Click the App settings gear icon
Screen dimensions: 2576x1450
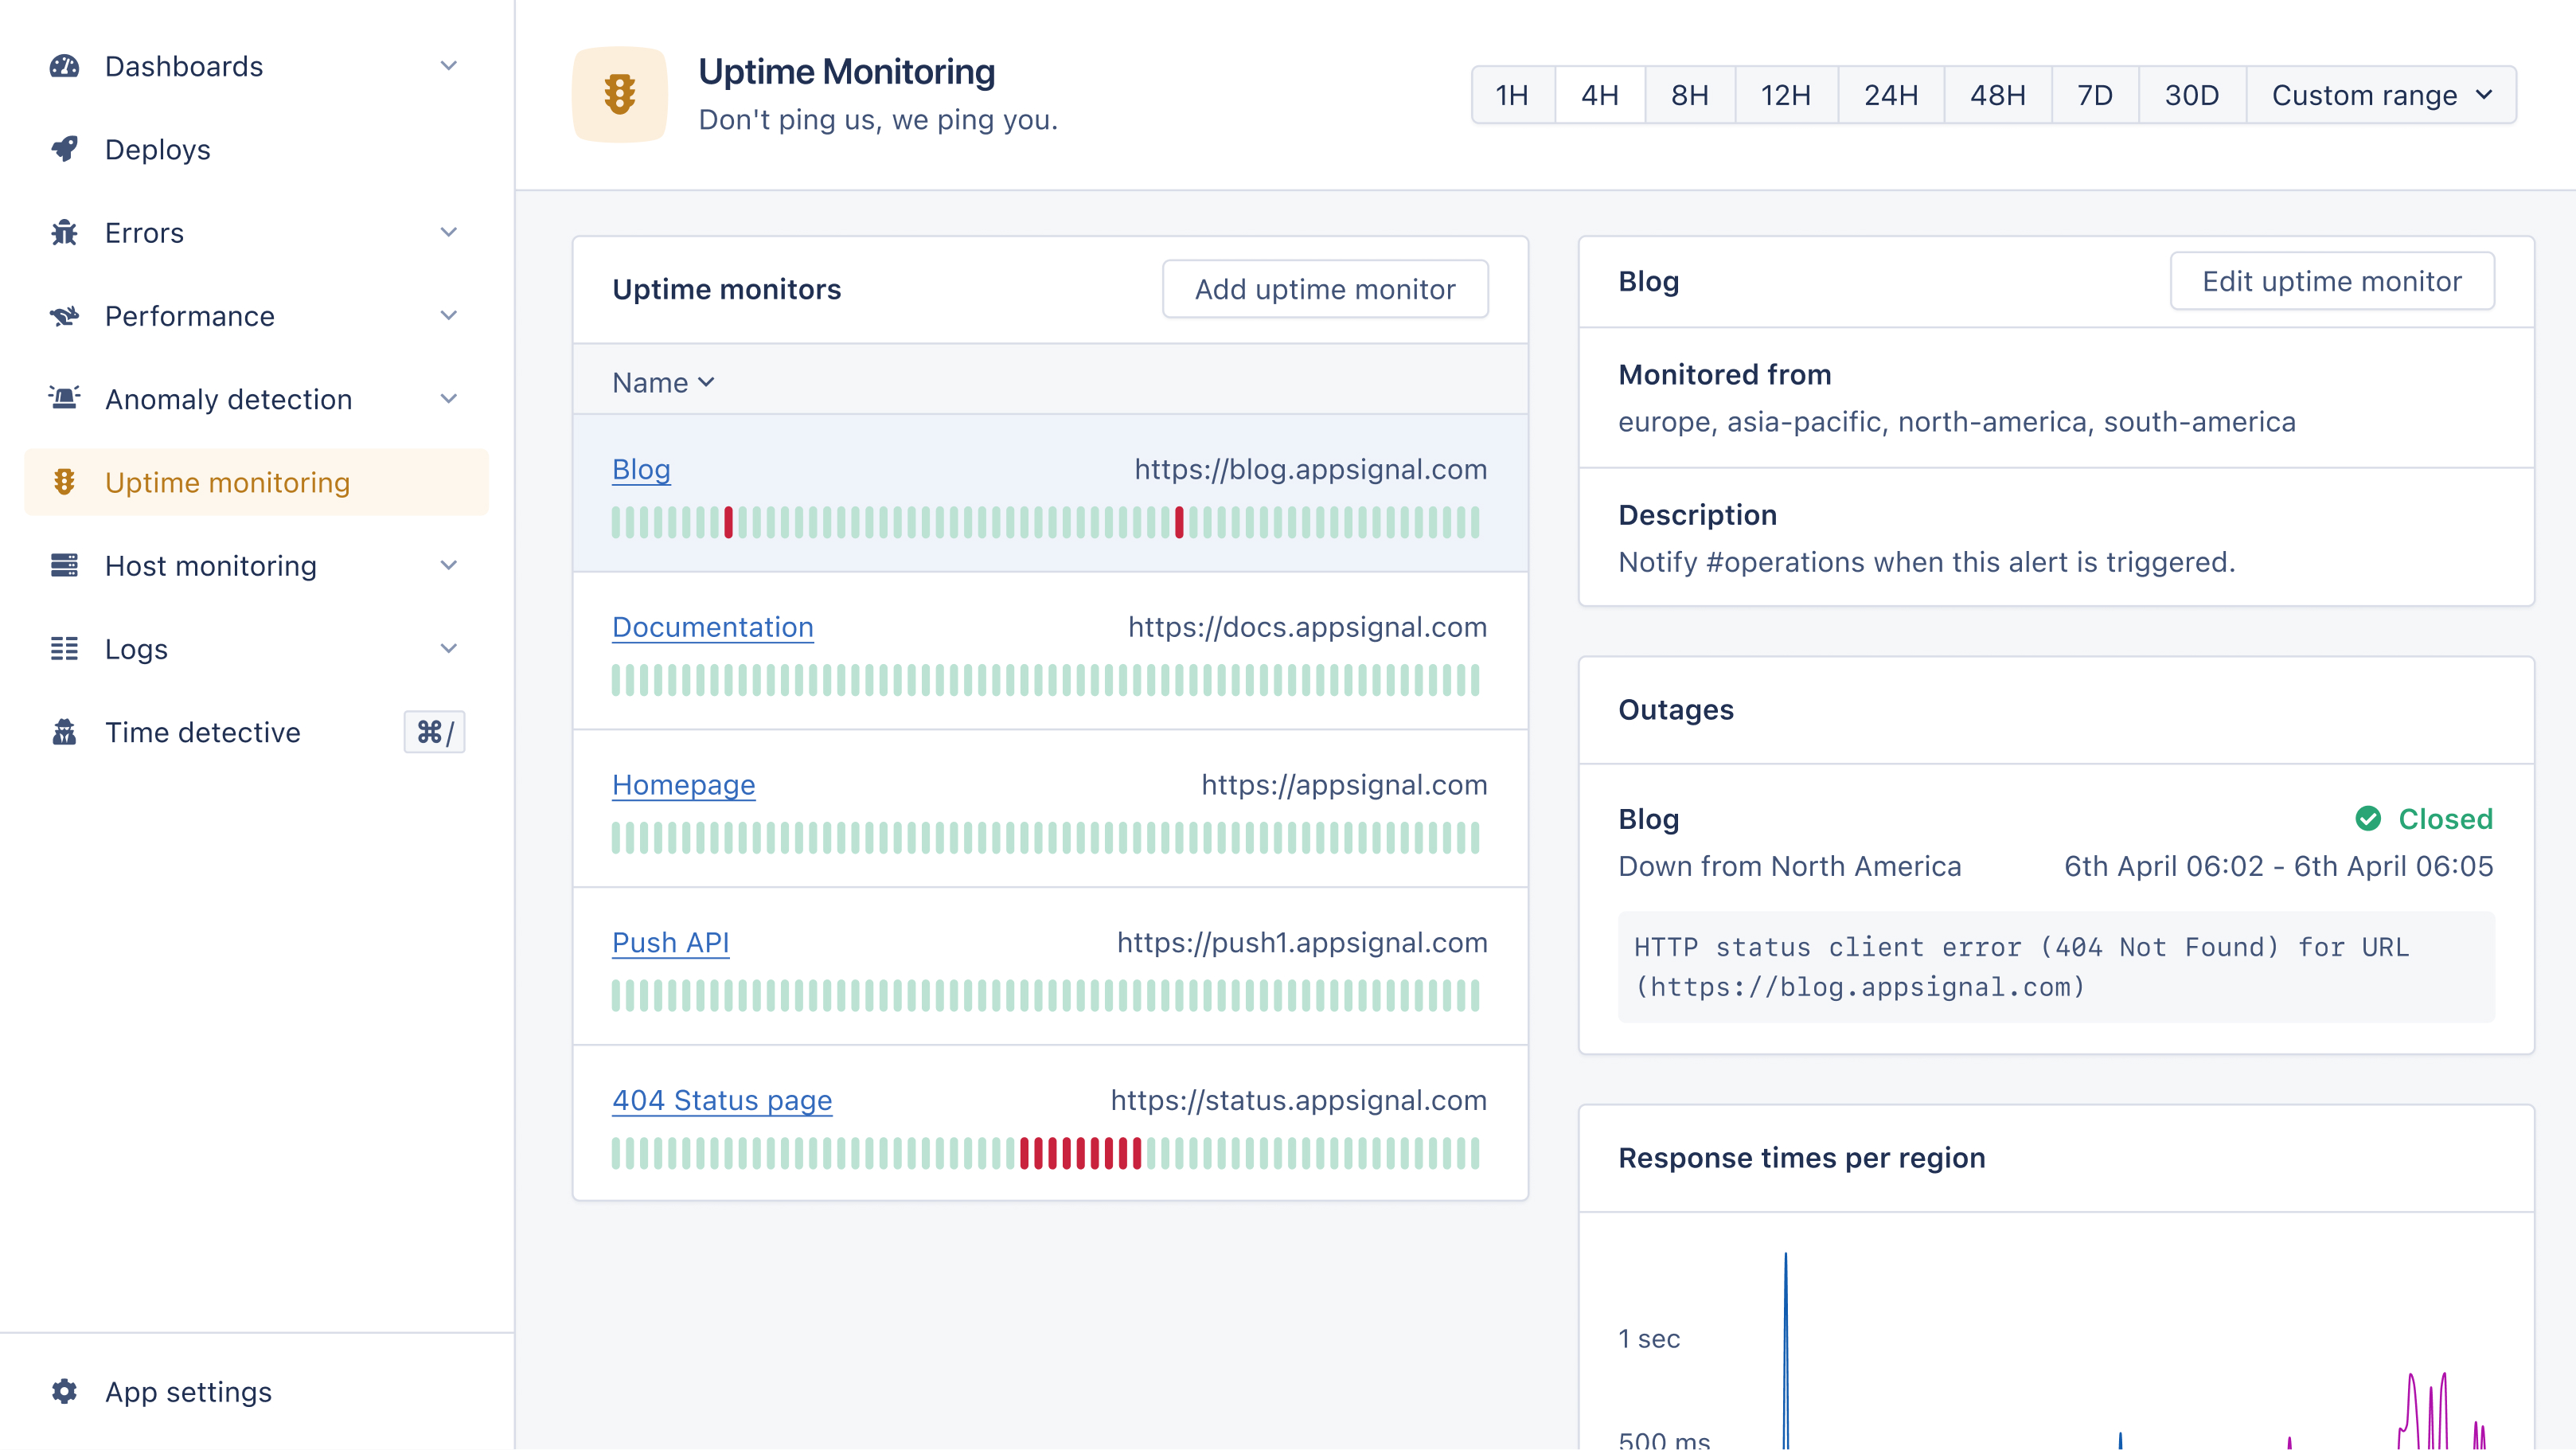(64, 1392)
